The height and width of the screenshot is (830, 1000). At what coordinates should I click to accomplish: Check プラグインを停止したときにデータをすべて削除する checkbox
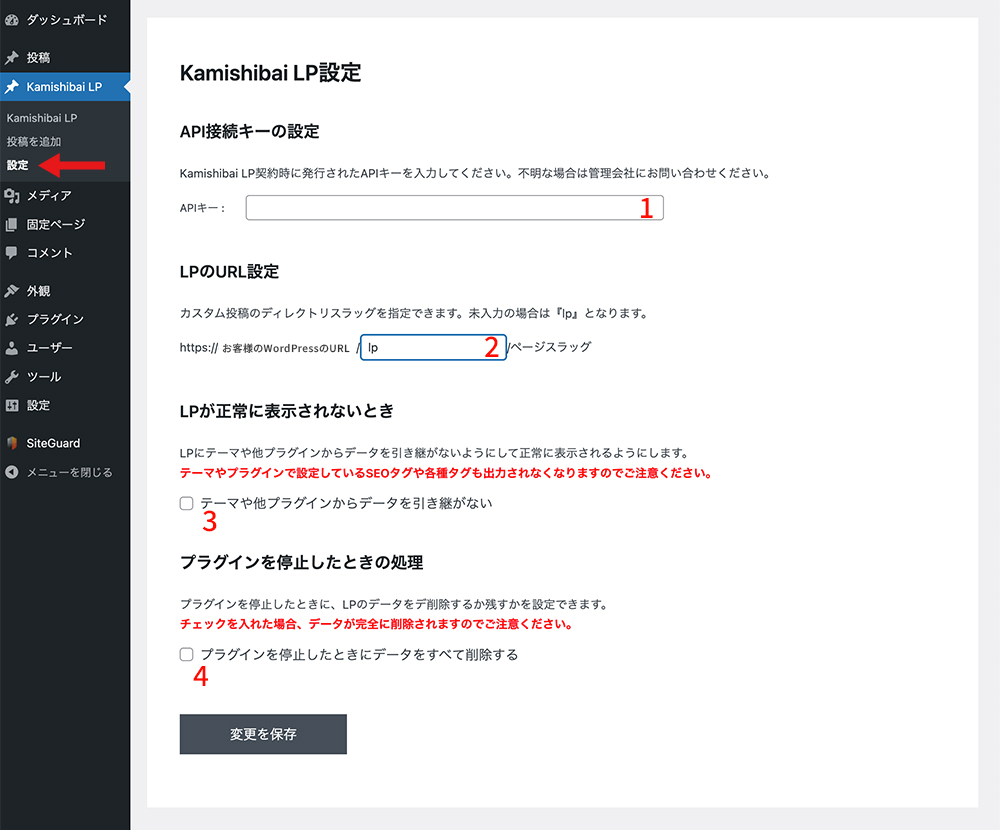[186, 655]
